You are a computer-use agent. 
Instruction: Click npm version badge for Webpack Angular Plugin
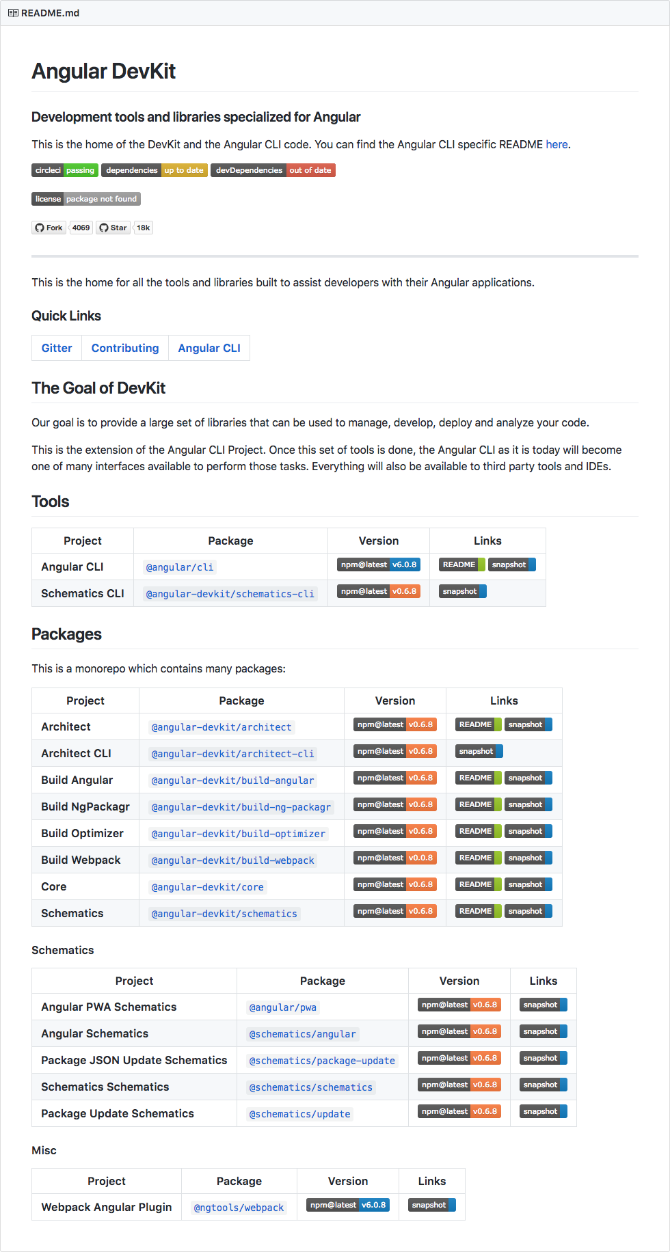(348, 1205)
